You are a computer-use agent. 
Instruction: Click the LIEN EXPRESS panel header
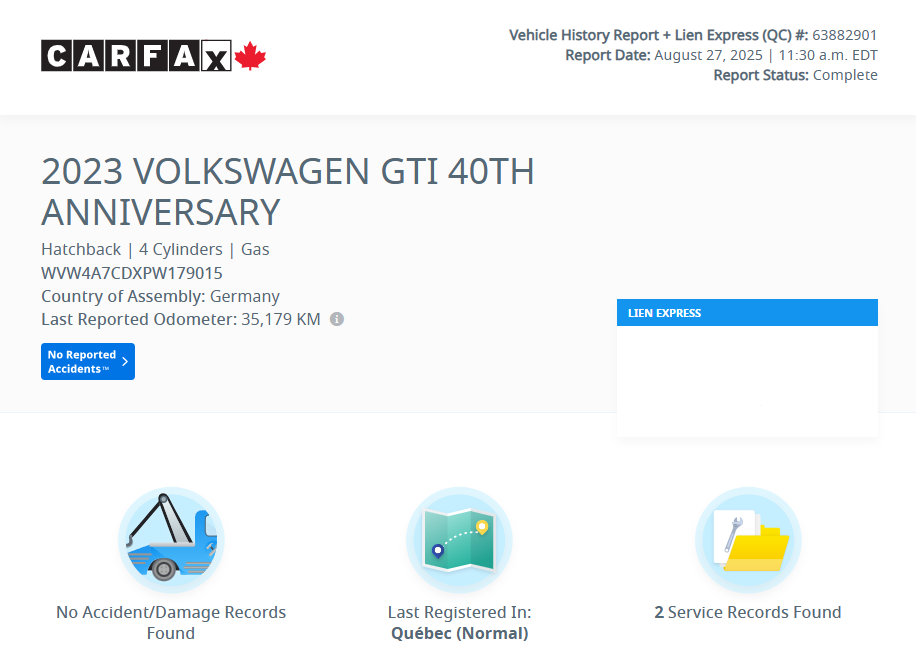tap(747, 313)
